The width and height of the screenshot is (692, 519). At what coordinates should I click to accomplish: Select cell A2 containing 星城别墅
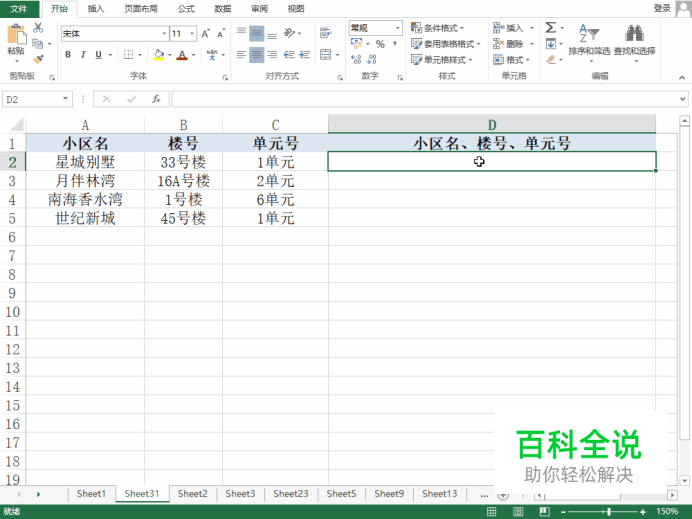(85, 162)
